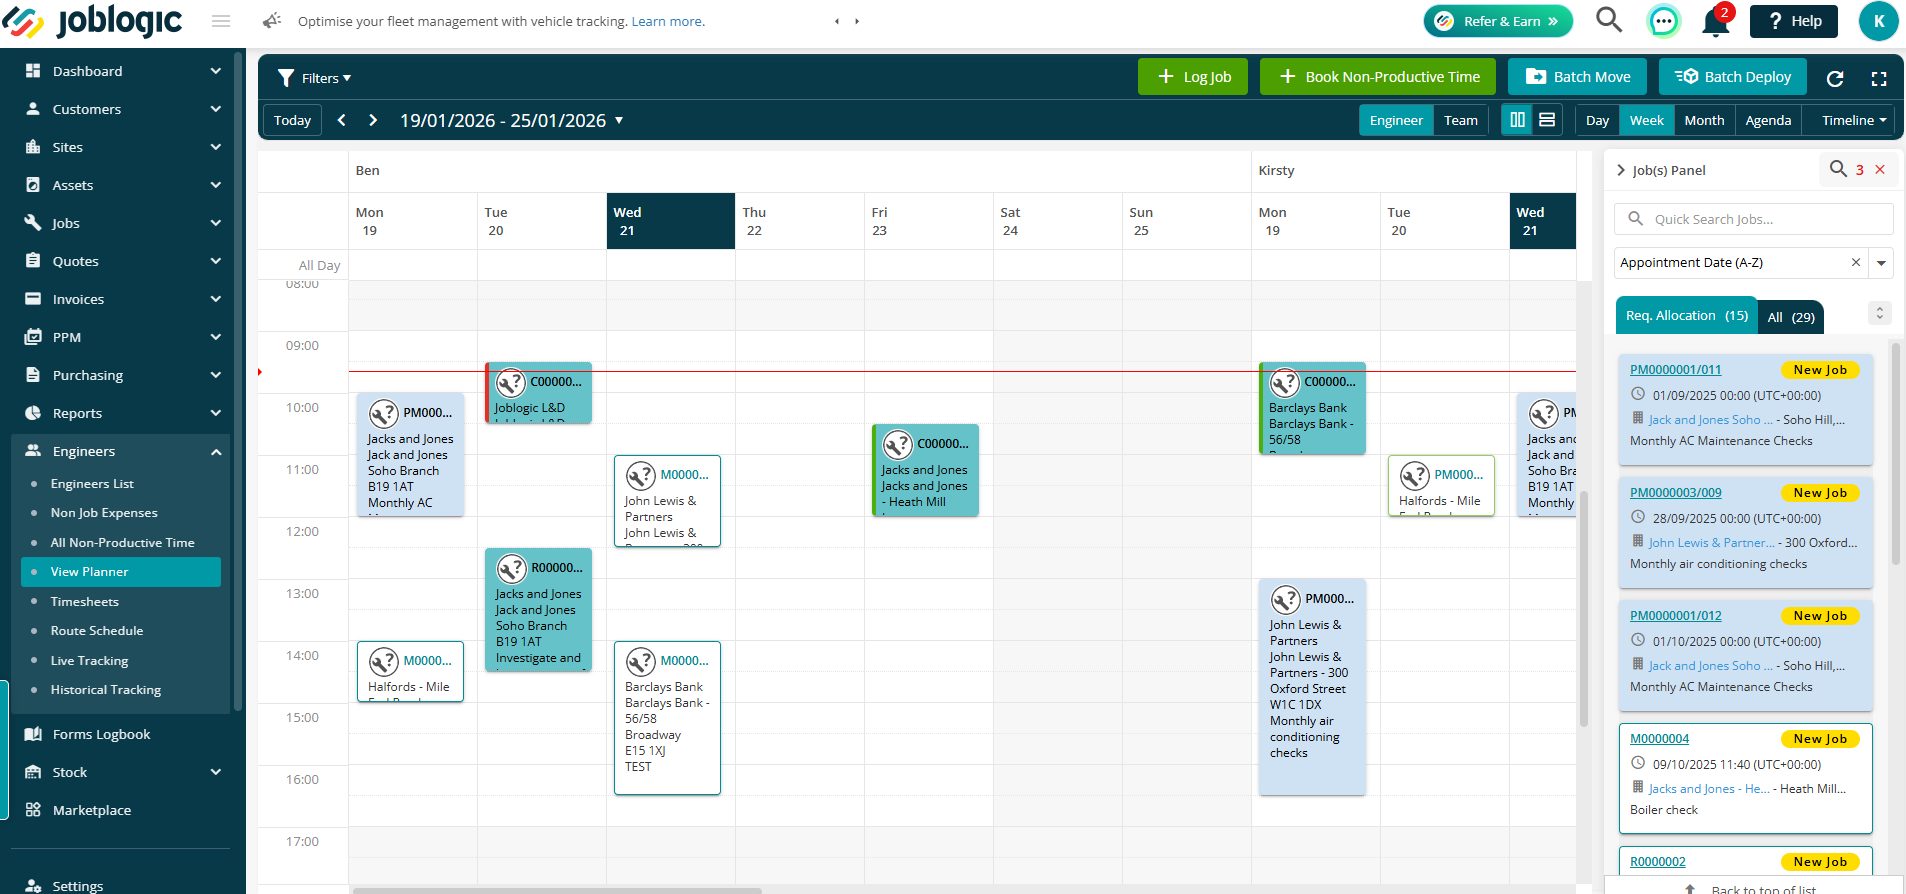Open the Timeline view dropdown
Screen dimensions: 1906x894
coord(1853,120)
